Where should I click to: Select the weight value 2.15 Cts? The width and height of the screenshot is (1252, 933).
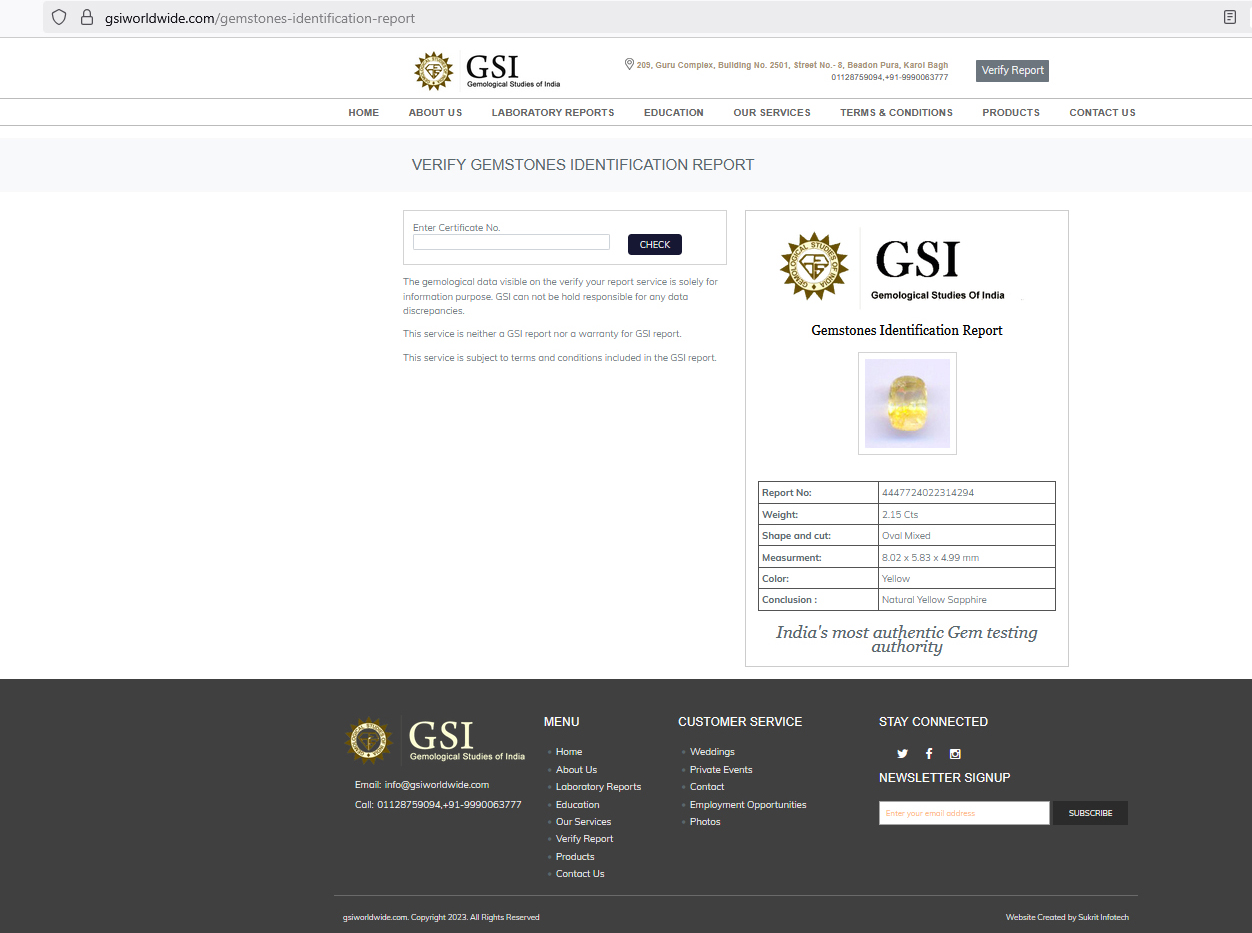pyautogui.click(x=900, y=514)
